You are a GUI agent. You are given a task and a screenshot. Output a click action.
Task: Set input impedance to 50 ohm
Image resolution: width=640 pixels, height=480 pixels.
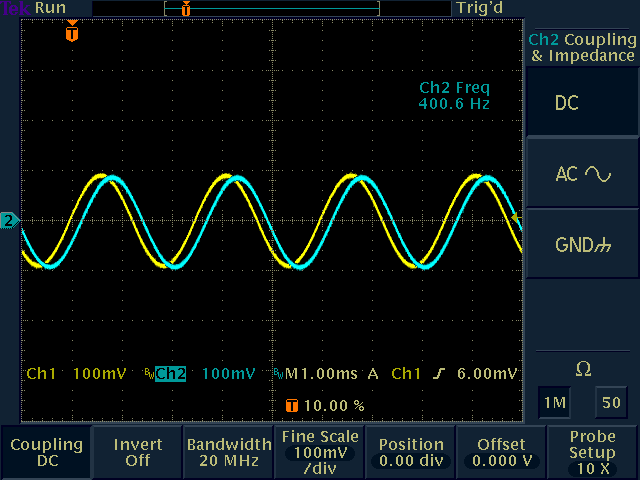pyautogui.click(x=609, y=401)
